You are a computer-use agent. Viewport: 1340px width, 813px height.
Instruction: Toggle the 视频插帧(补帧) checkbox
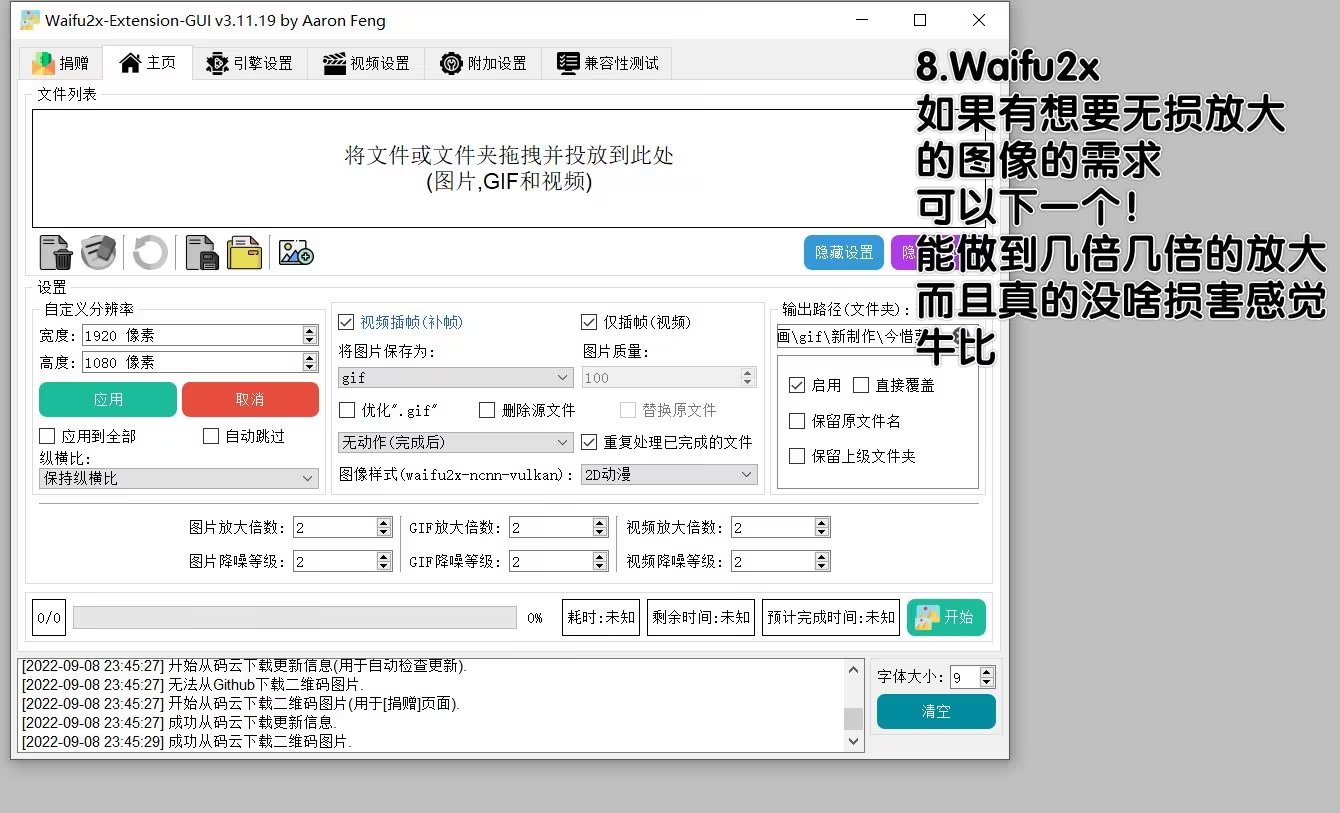click(x=347, y=322)
